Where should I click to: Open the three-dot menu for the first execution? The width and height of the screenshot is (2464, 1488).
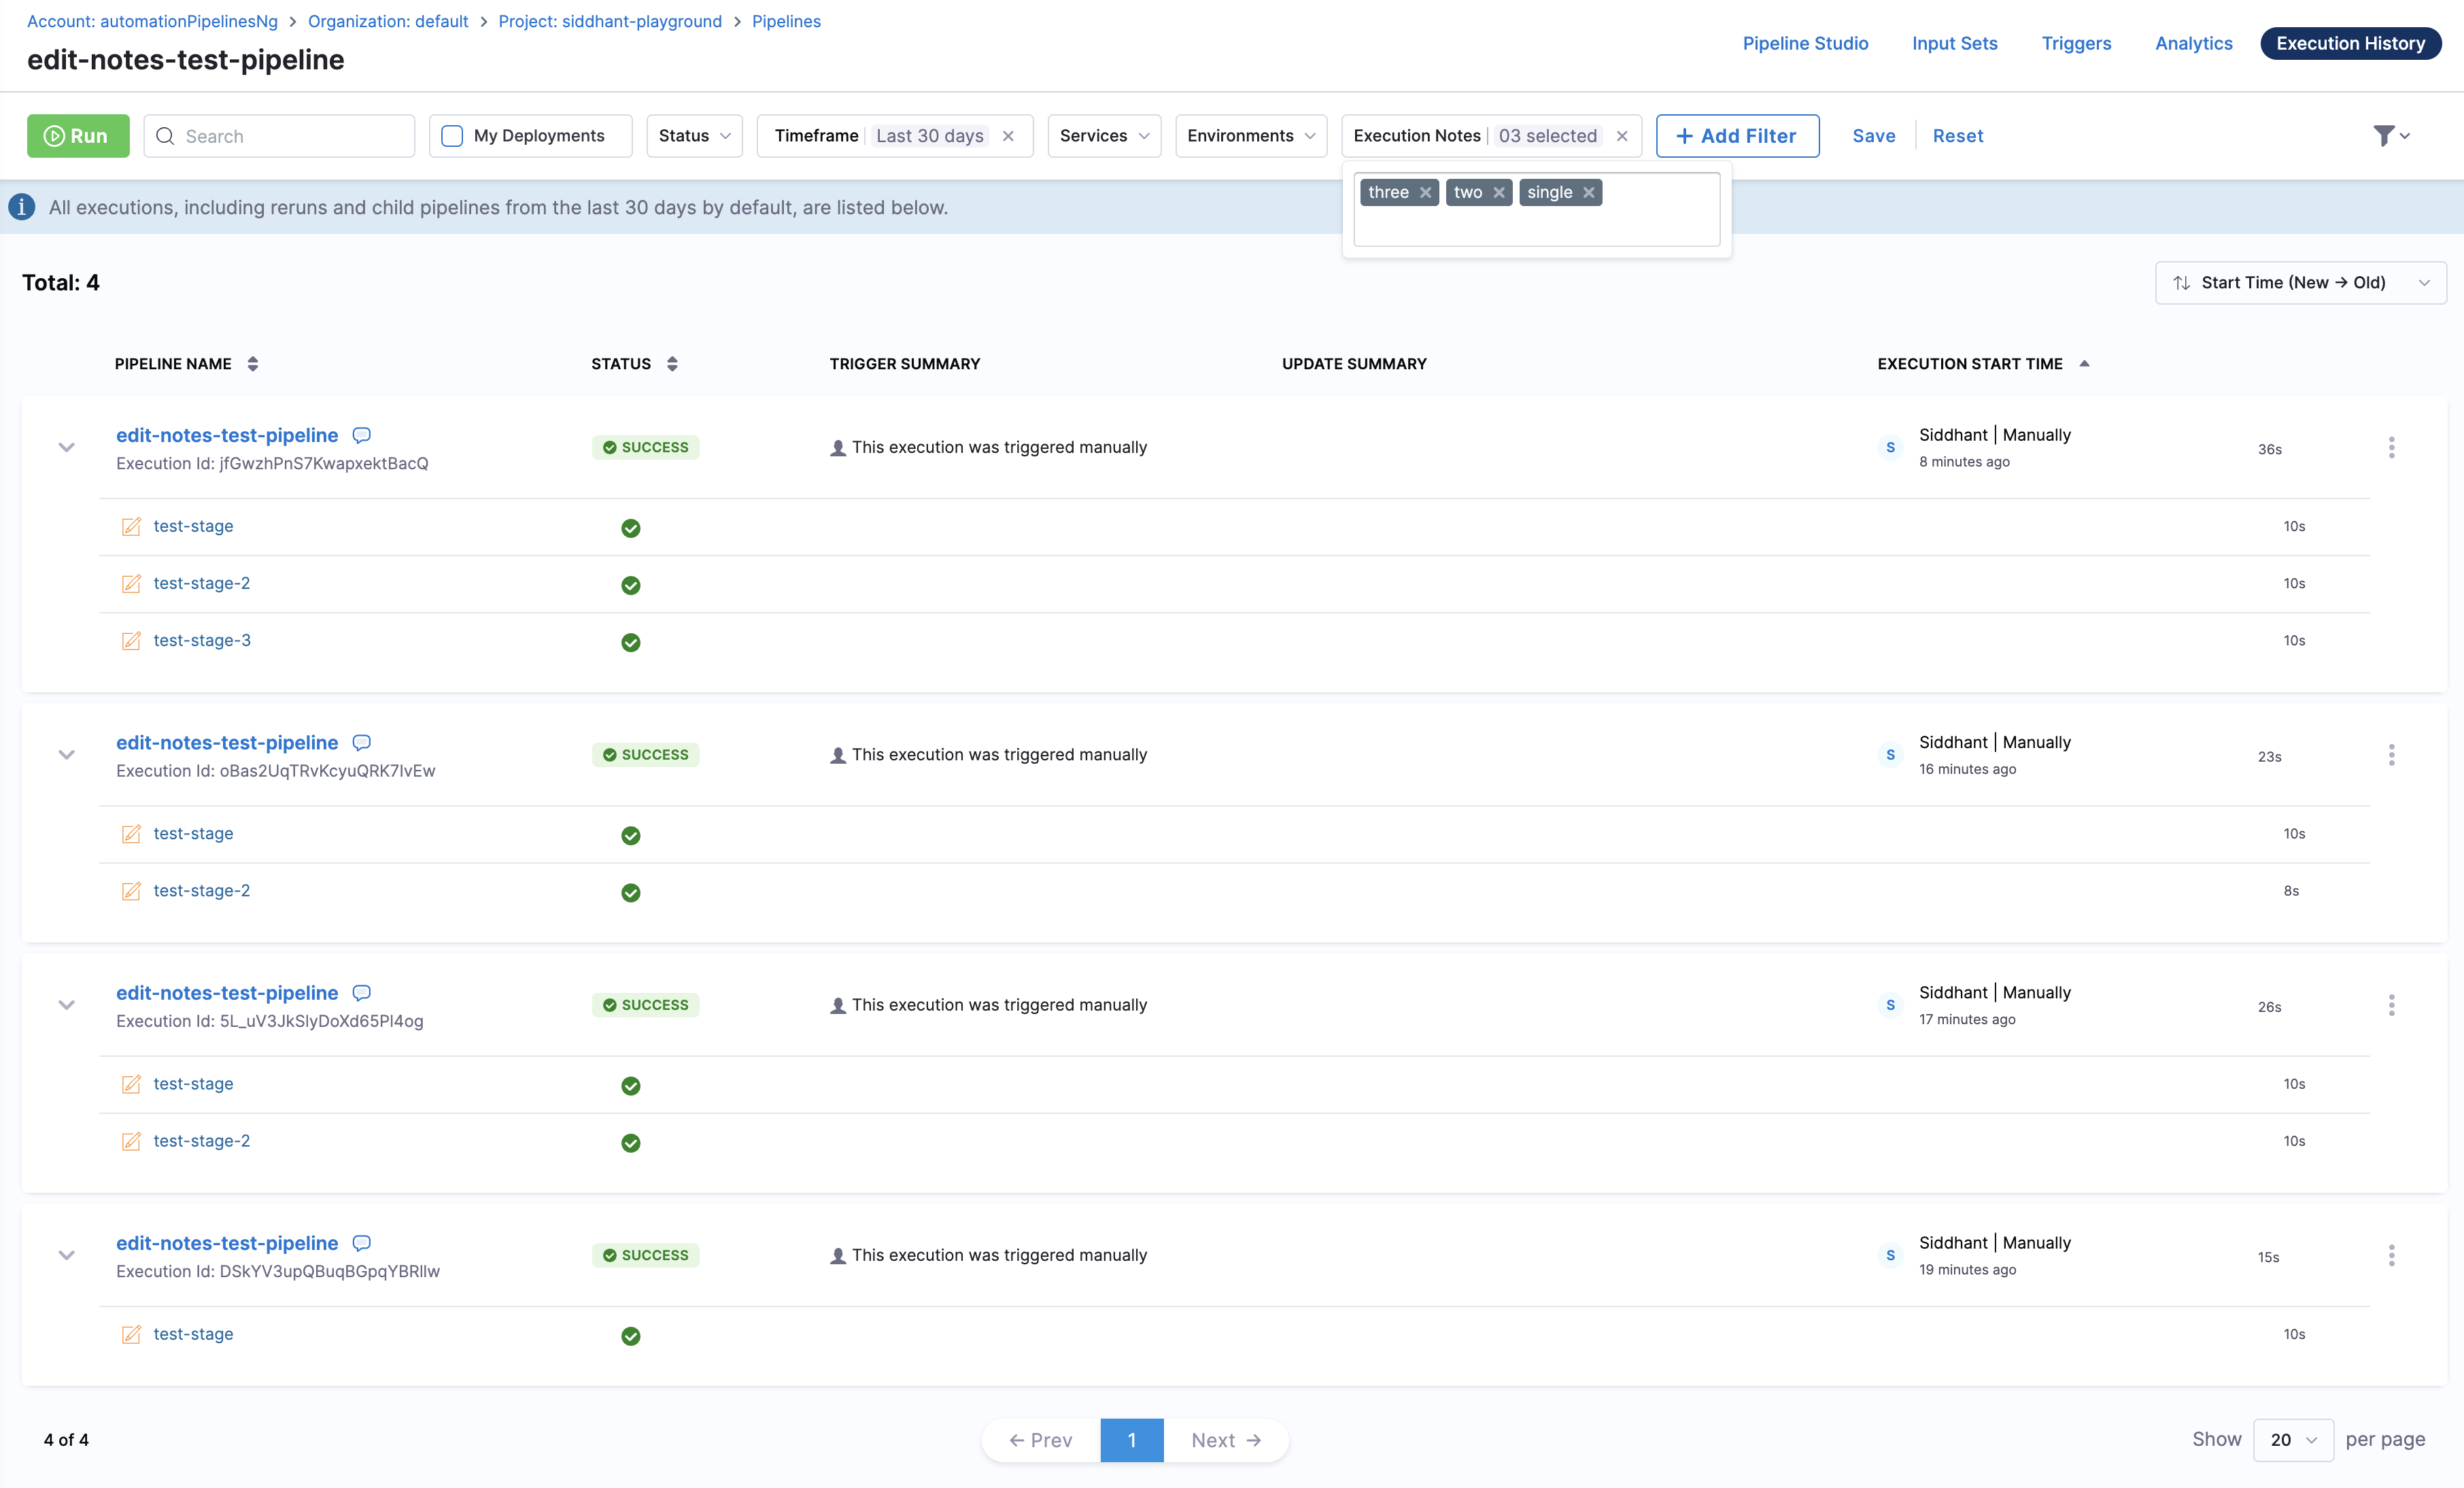pos(2392,447)
